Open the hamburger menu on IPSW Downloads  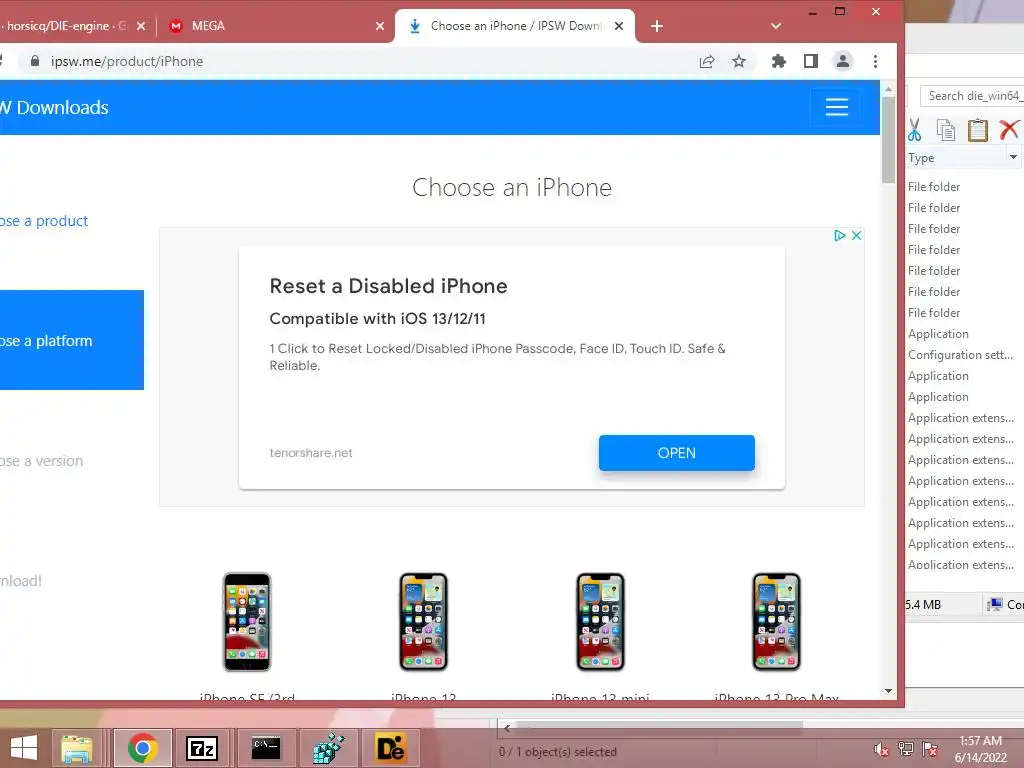click(x=836, y=107)
